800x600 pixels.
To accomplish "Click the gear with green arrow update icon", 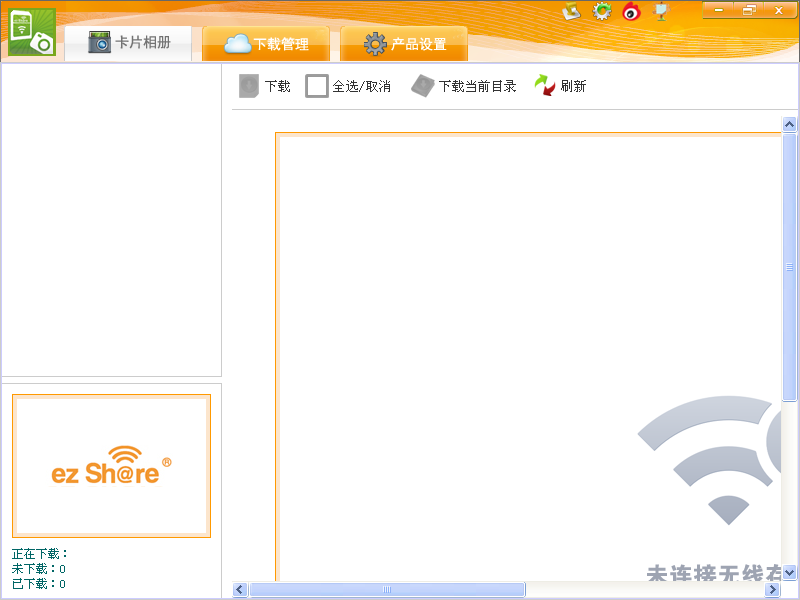I will (x=602, y=11).
